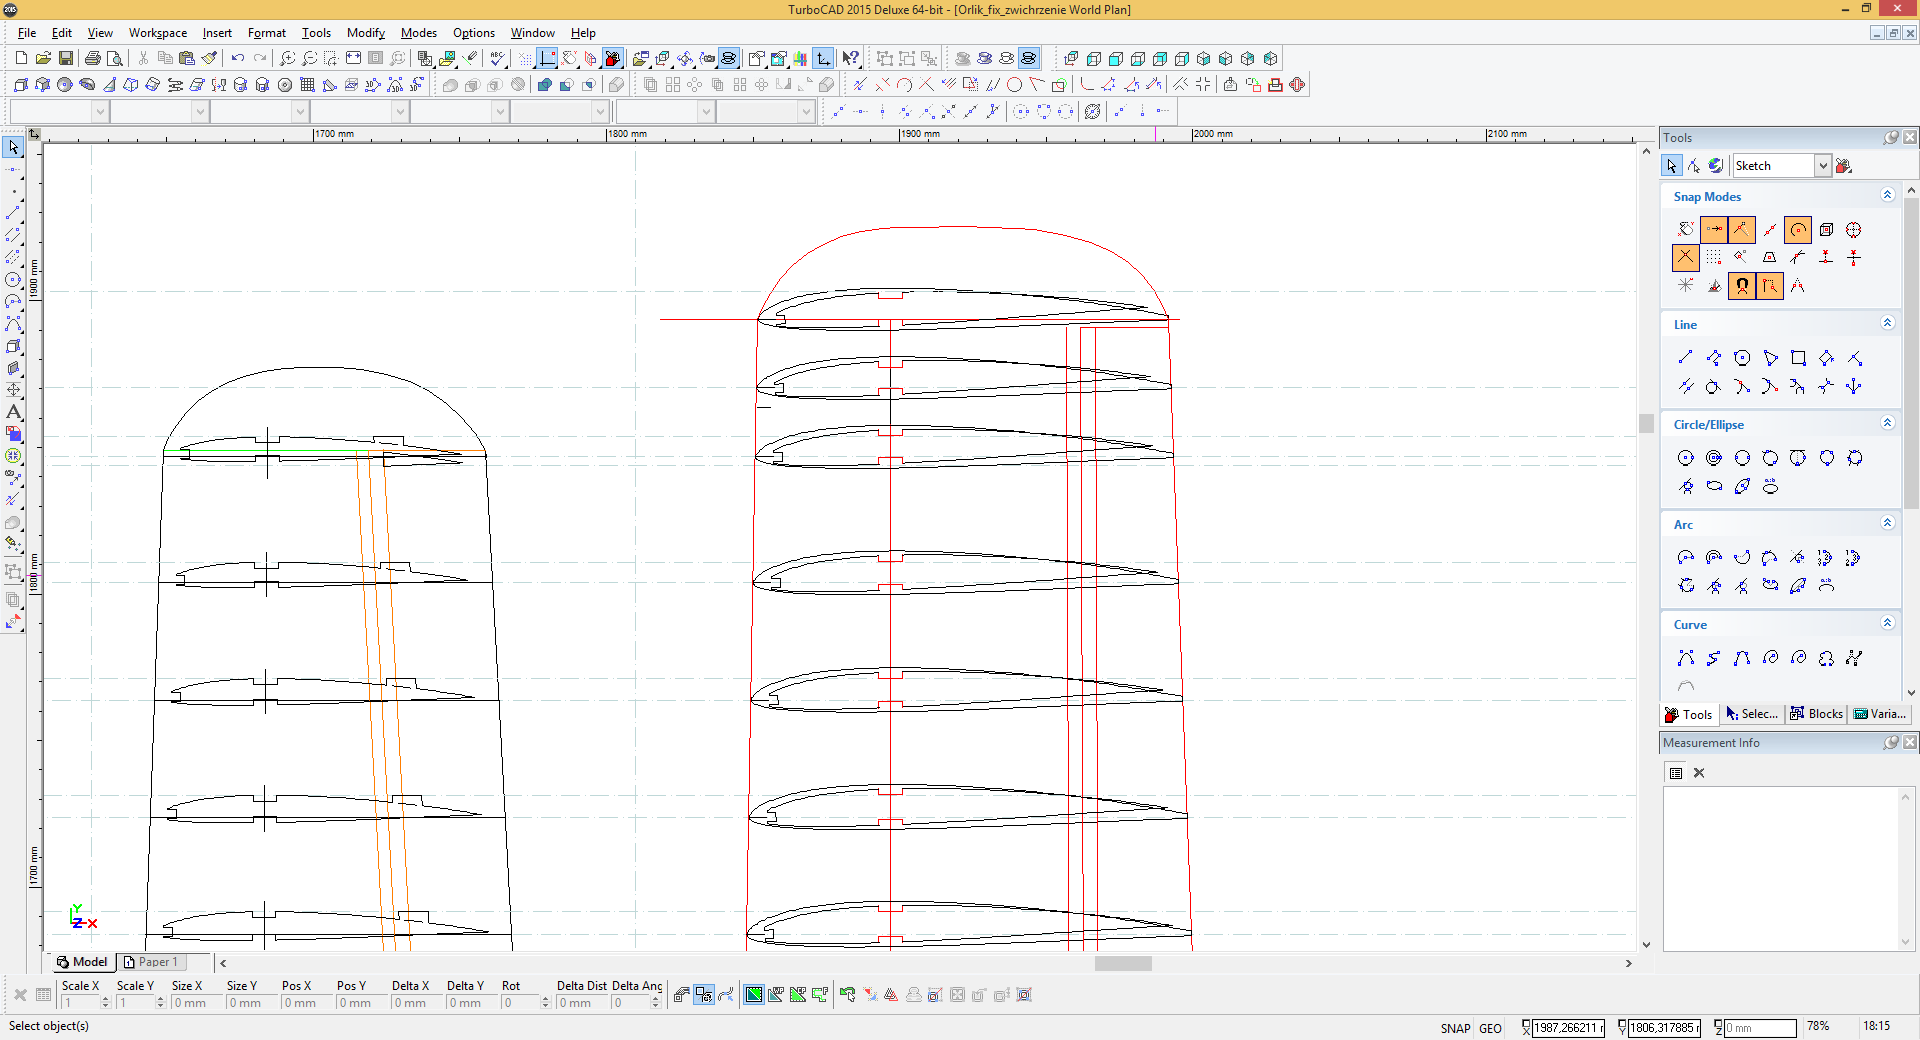
Task: Open the Sketch dropdown in Tools panel
Action: (1822, 166)
